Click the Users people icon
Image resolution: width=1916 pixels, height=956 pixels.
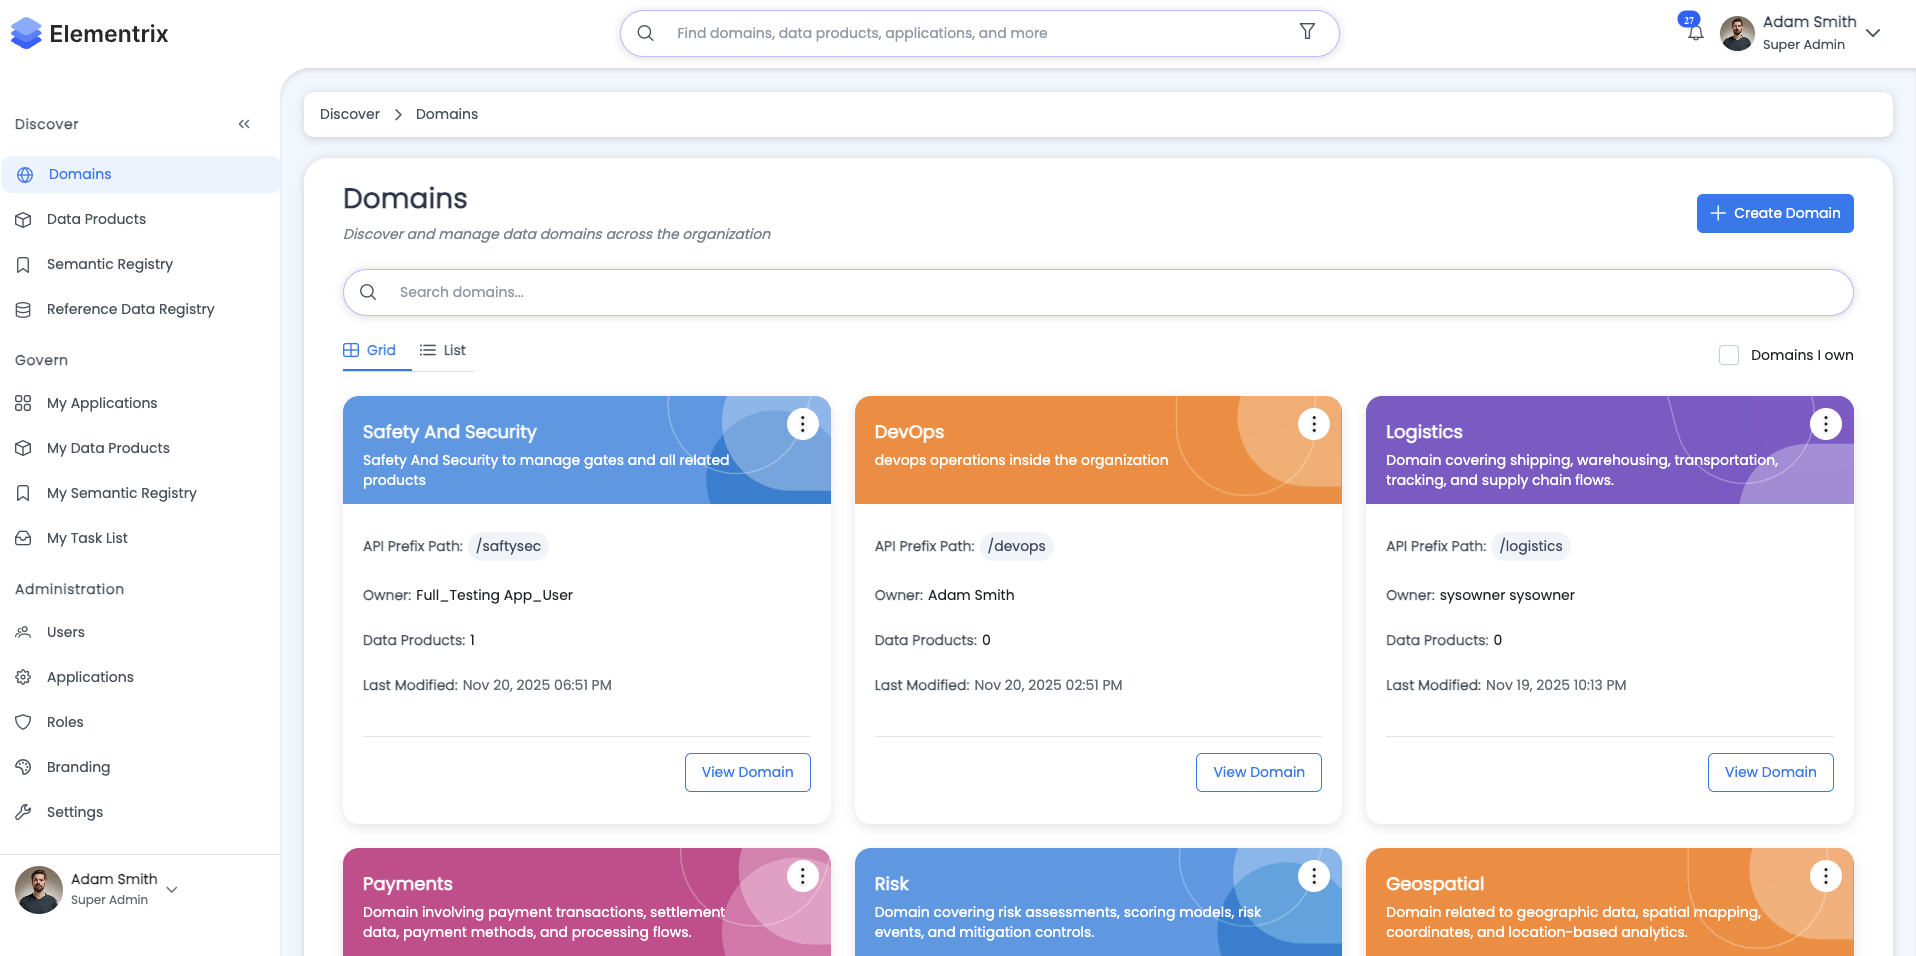(23, 632)
